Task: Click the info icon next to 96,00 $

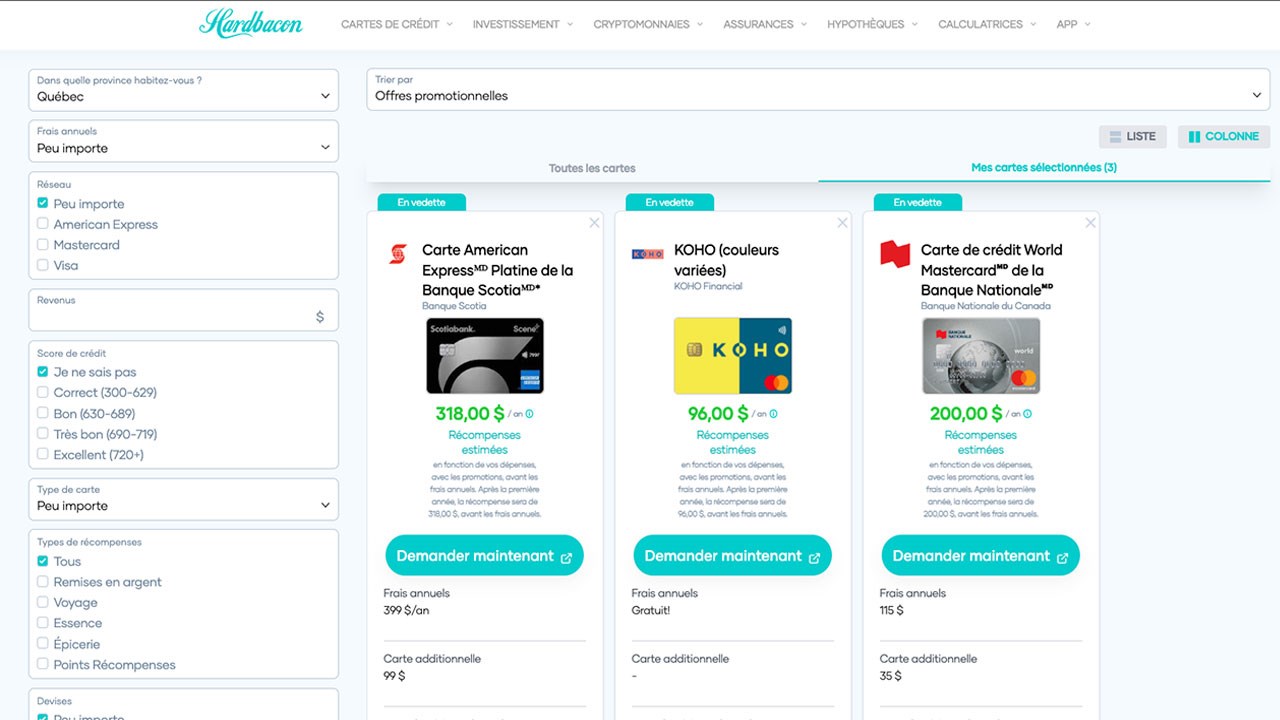Action: click(x=773, y=414)
